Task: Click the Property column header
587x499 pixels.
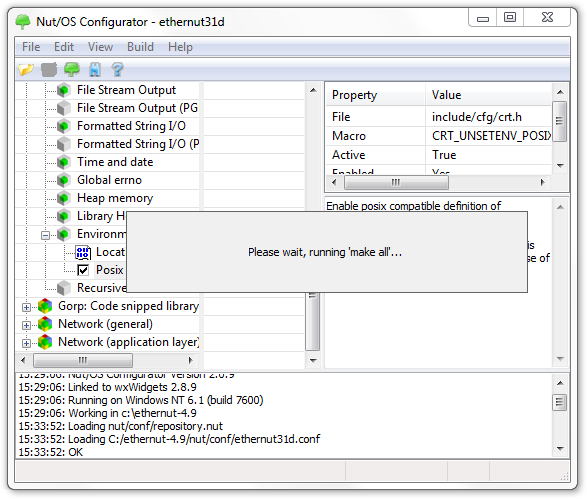Action: (375, 95)
